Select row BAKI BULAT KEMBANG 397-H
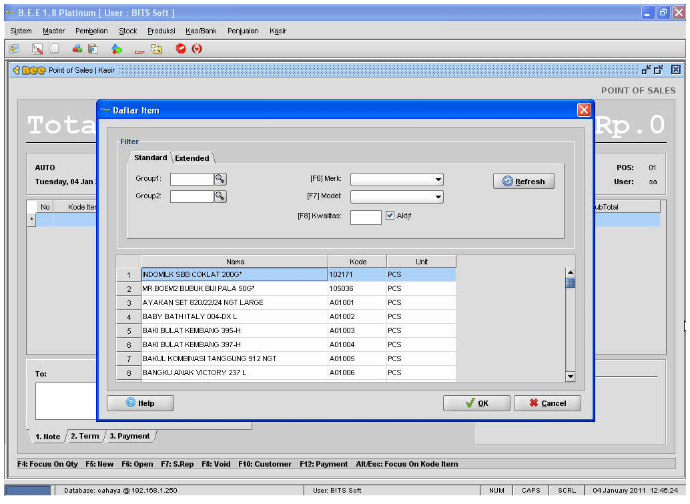 286,345
